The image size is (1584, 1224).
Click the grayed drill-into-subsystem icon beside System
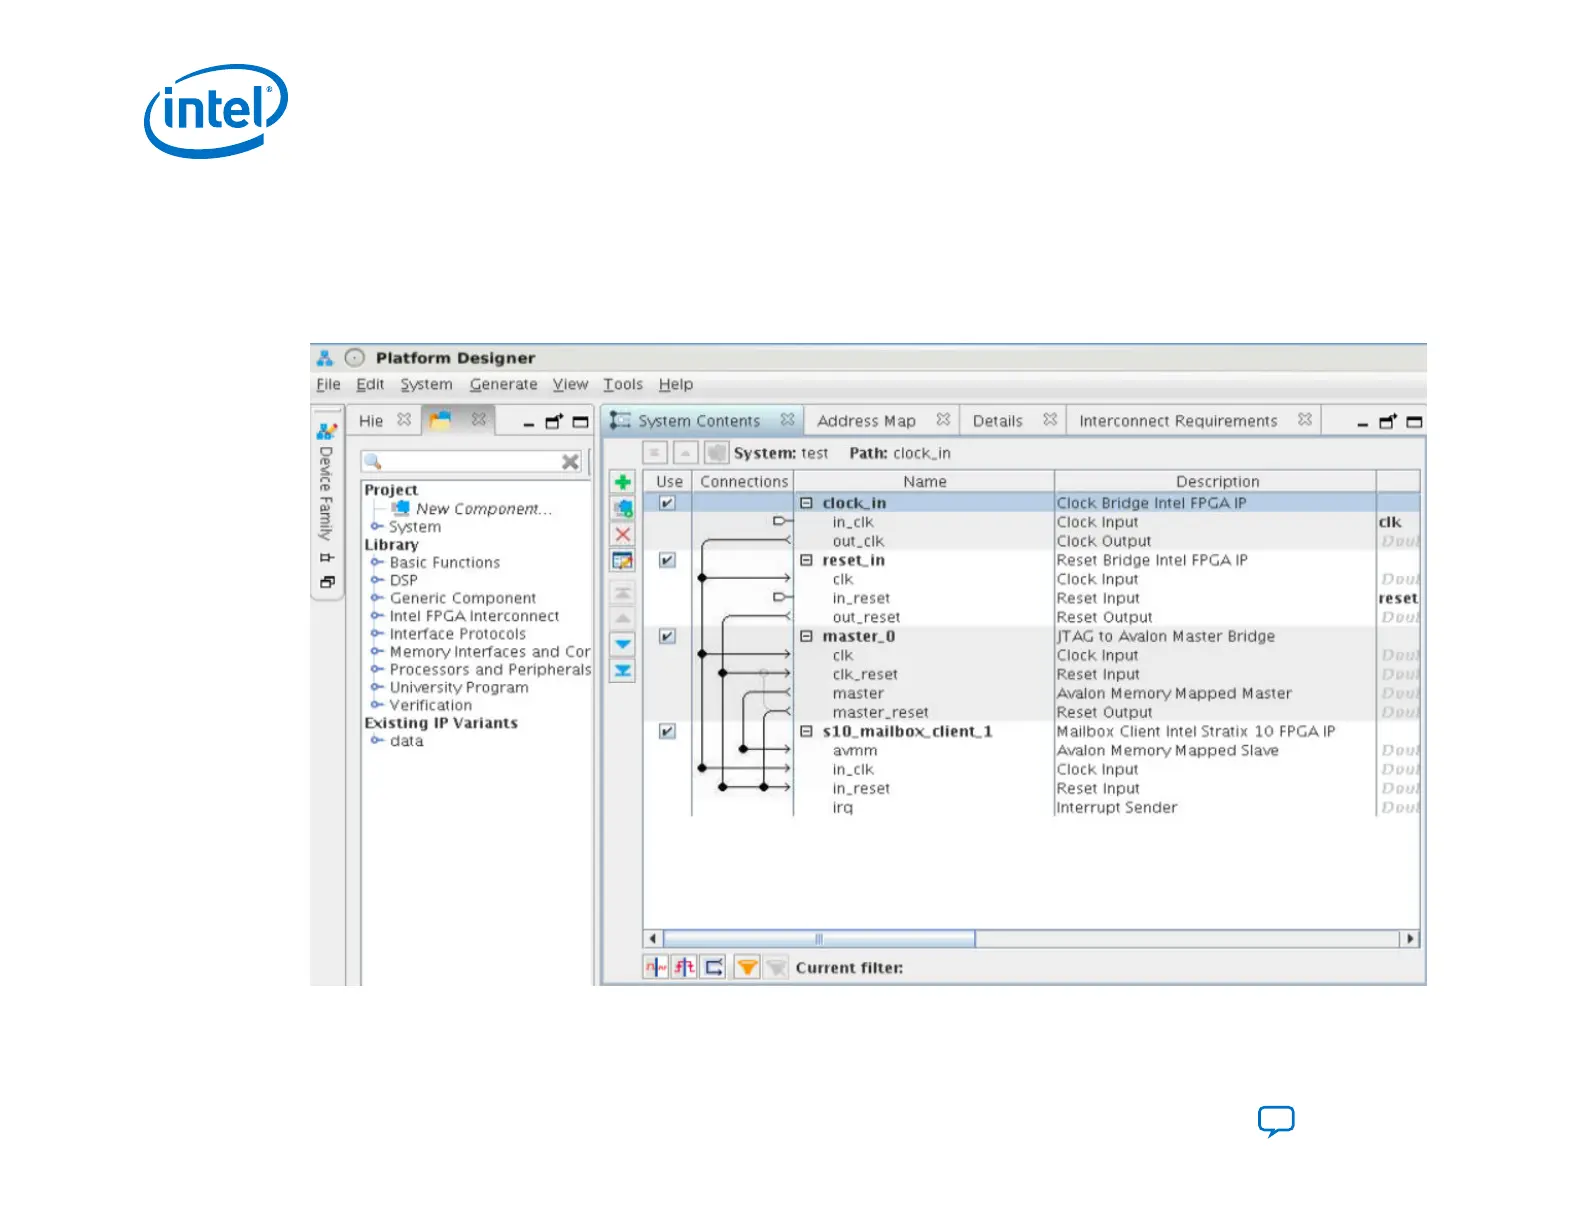tap(716, 453)
